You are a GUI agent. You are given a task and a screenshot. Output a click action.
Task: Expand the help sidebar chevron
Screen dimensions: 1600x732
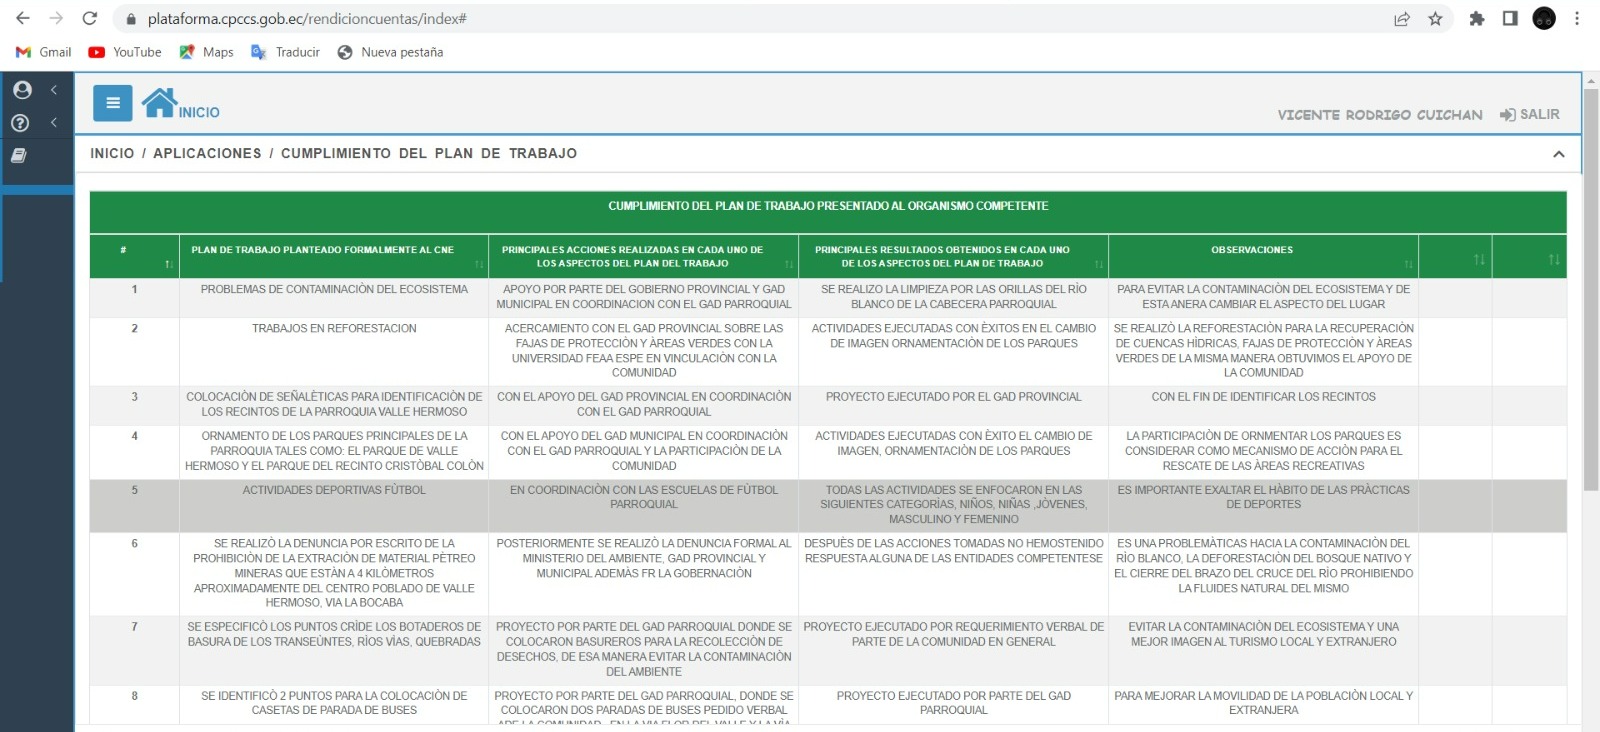click(x=54, y=123)
